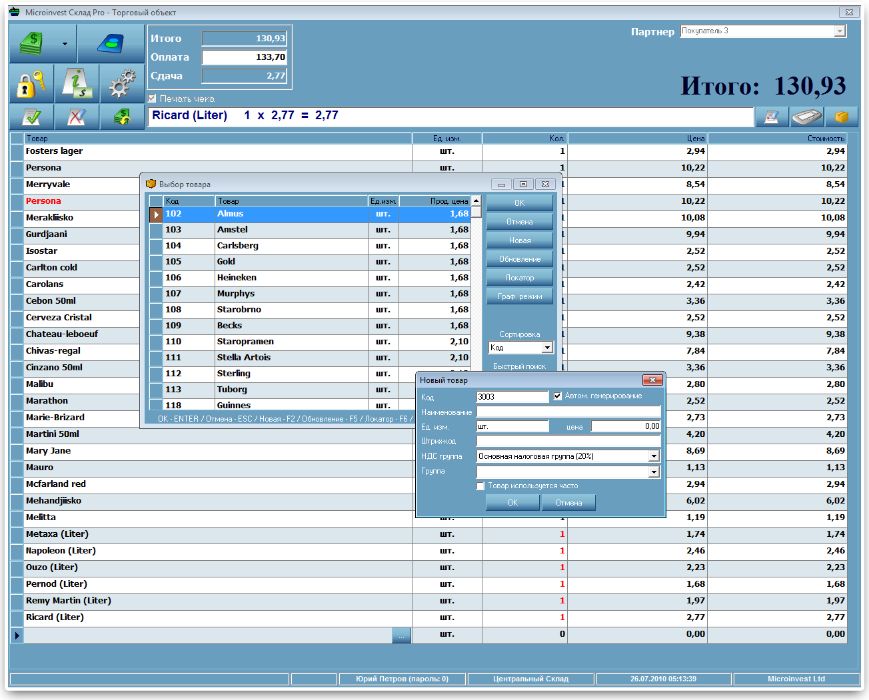Click the money refund icon
The width and height of the screenshot is (869, 700).
coord(122,117)
